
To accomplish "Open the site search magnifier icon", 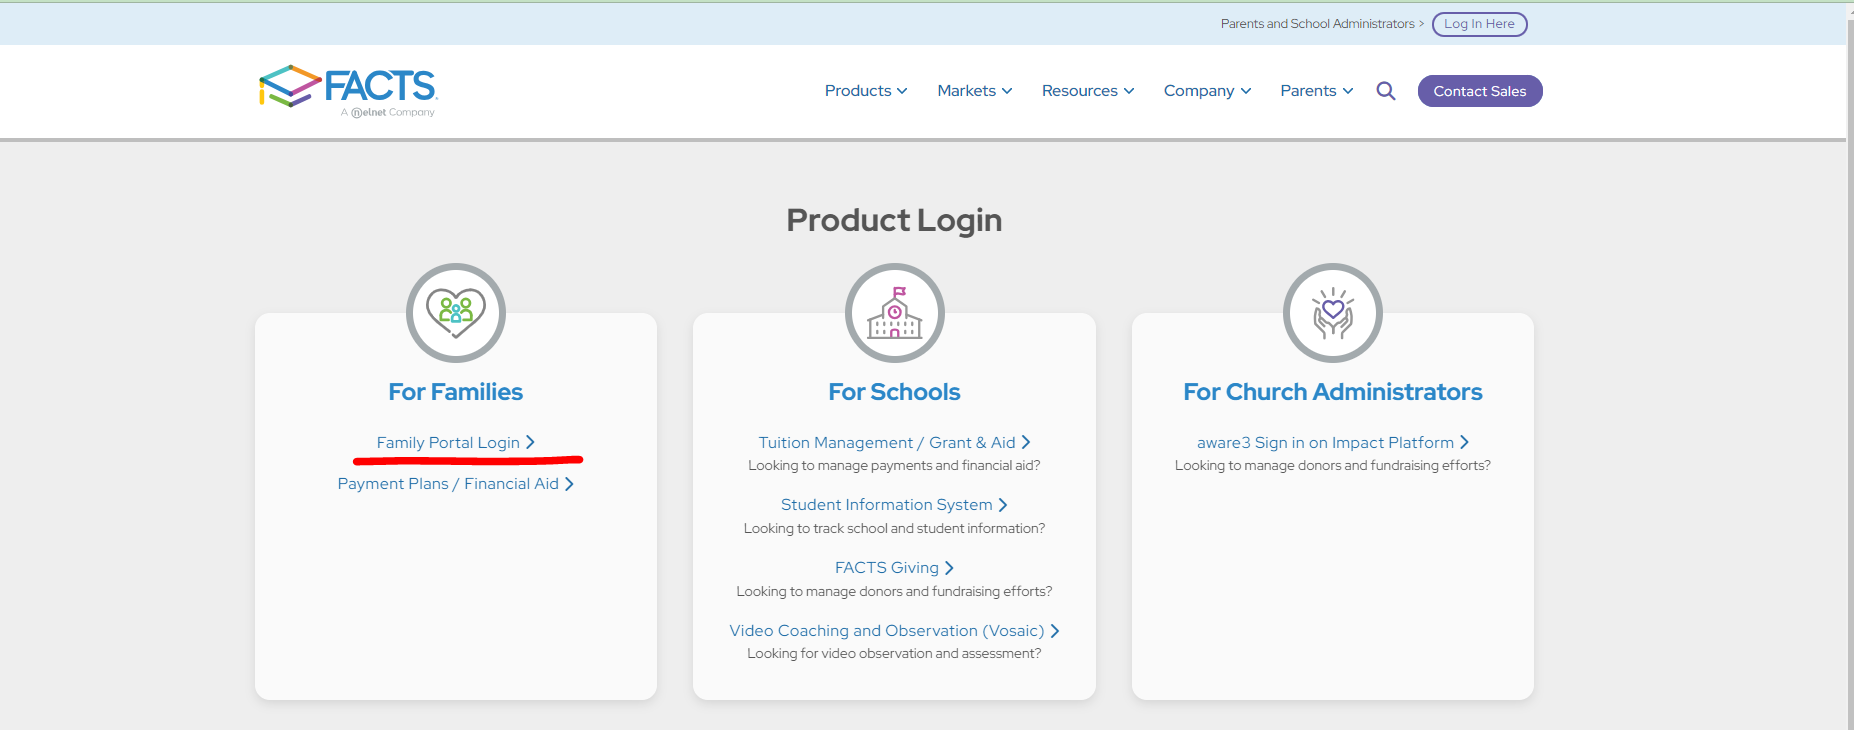I will coord(1386,91).
